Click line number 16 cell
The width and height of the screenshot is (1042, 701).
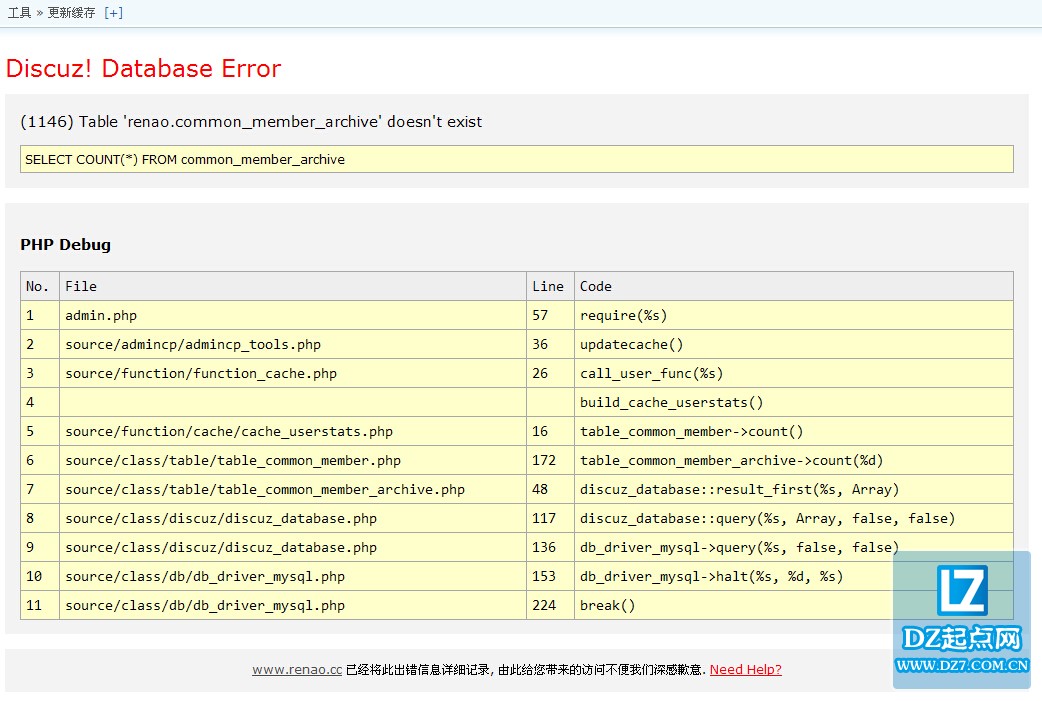[x=550, y=431]
